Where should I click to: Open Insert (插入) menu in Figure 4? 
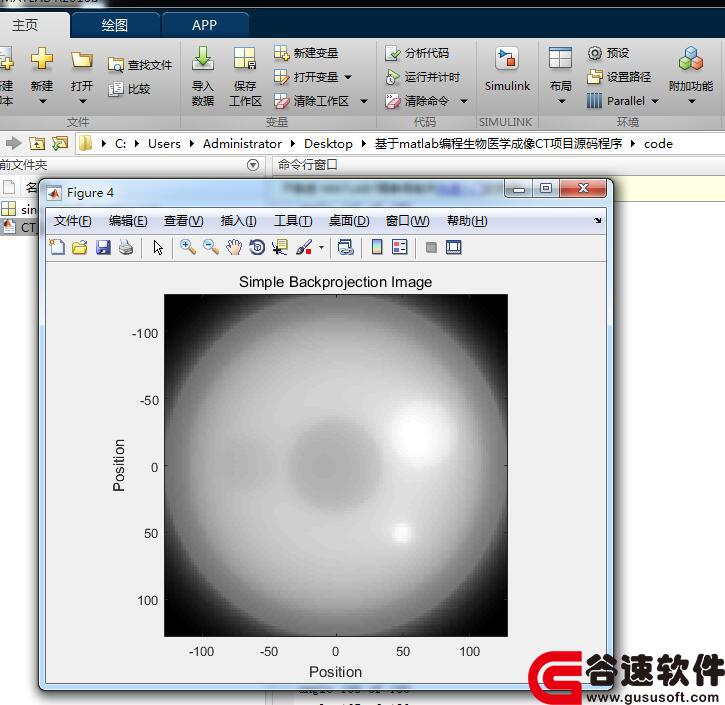[239, 221]
